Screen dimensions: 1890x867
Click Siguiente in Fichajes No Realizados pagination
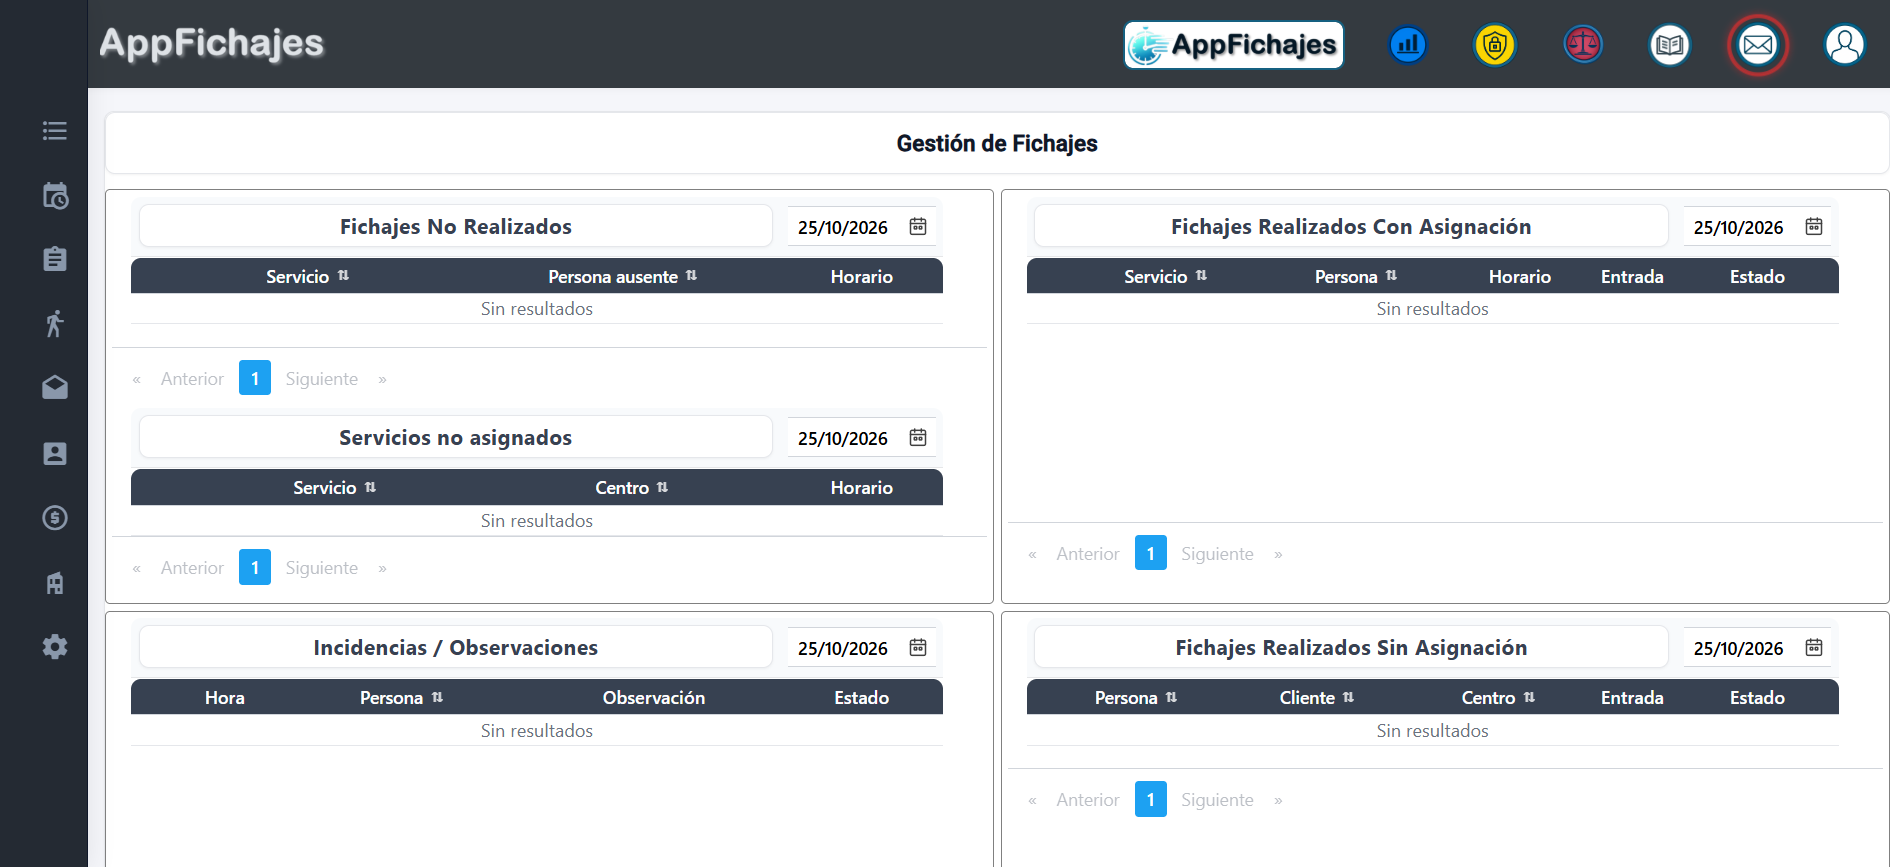(321, 379)
